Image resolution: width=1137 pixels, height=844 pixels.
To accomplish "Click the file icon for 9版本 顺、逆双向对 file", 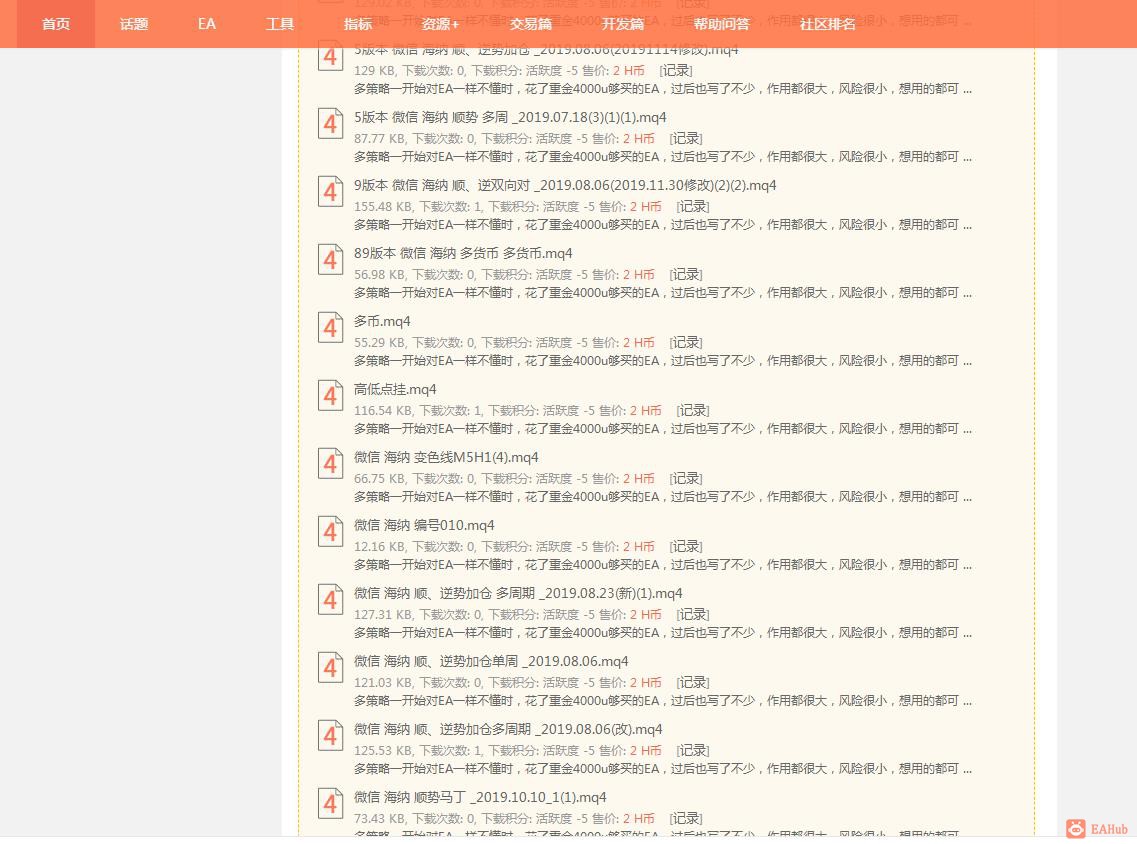I will 330,191.
